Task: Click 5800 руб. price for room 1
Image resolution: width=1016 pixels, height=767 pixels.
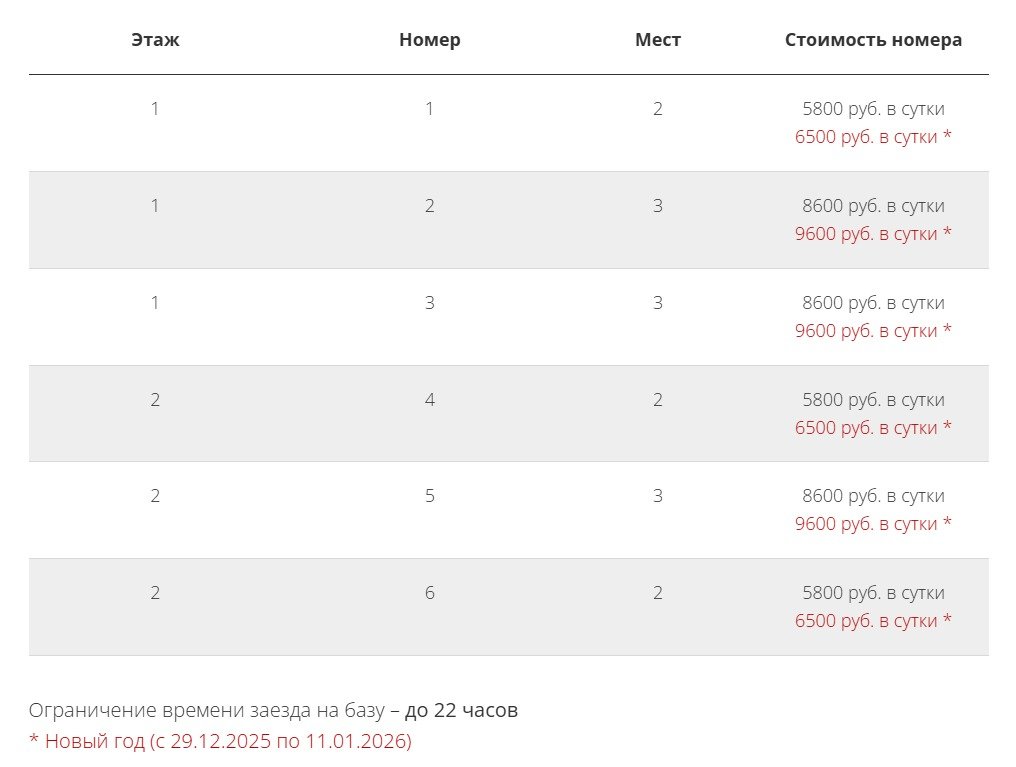Action: 873,109
